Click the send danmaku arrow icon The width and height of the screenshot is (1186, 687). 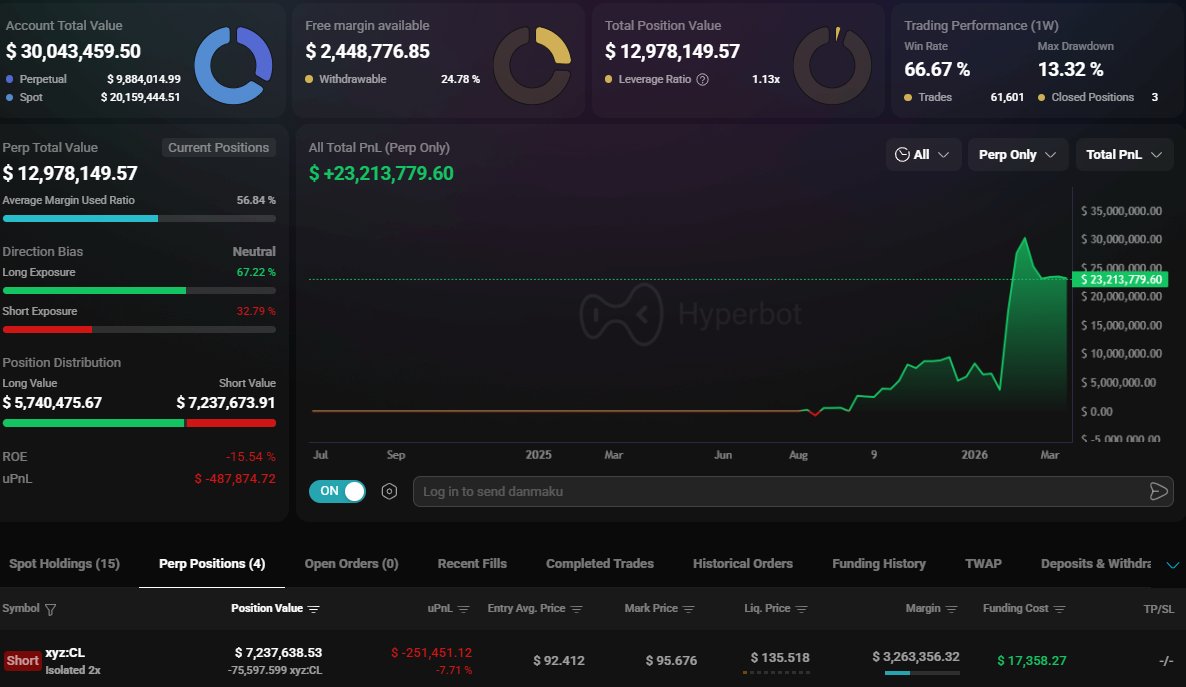(1158, 491)
